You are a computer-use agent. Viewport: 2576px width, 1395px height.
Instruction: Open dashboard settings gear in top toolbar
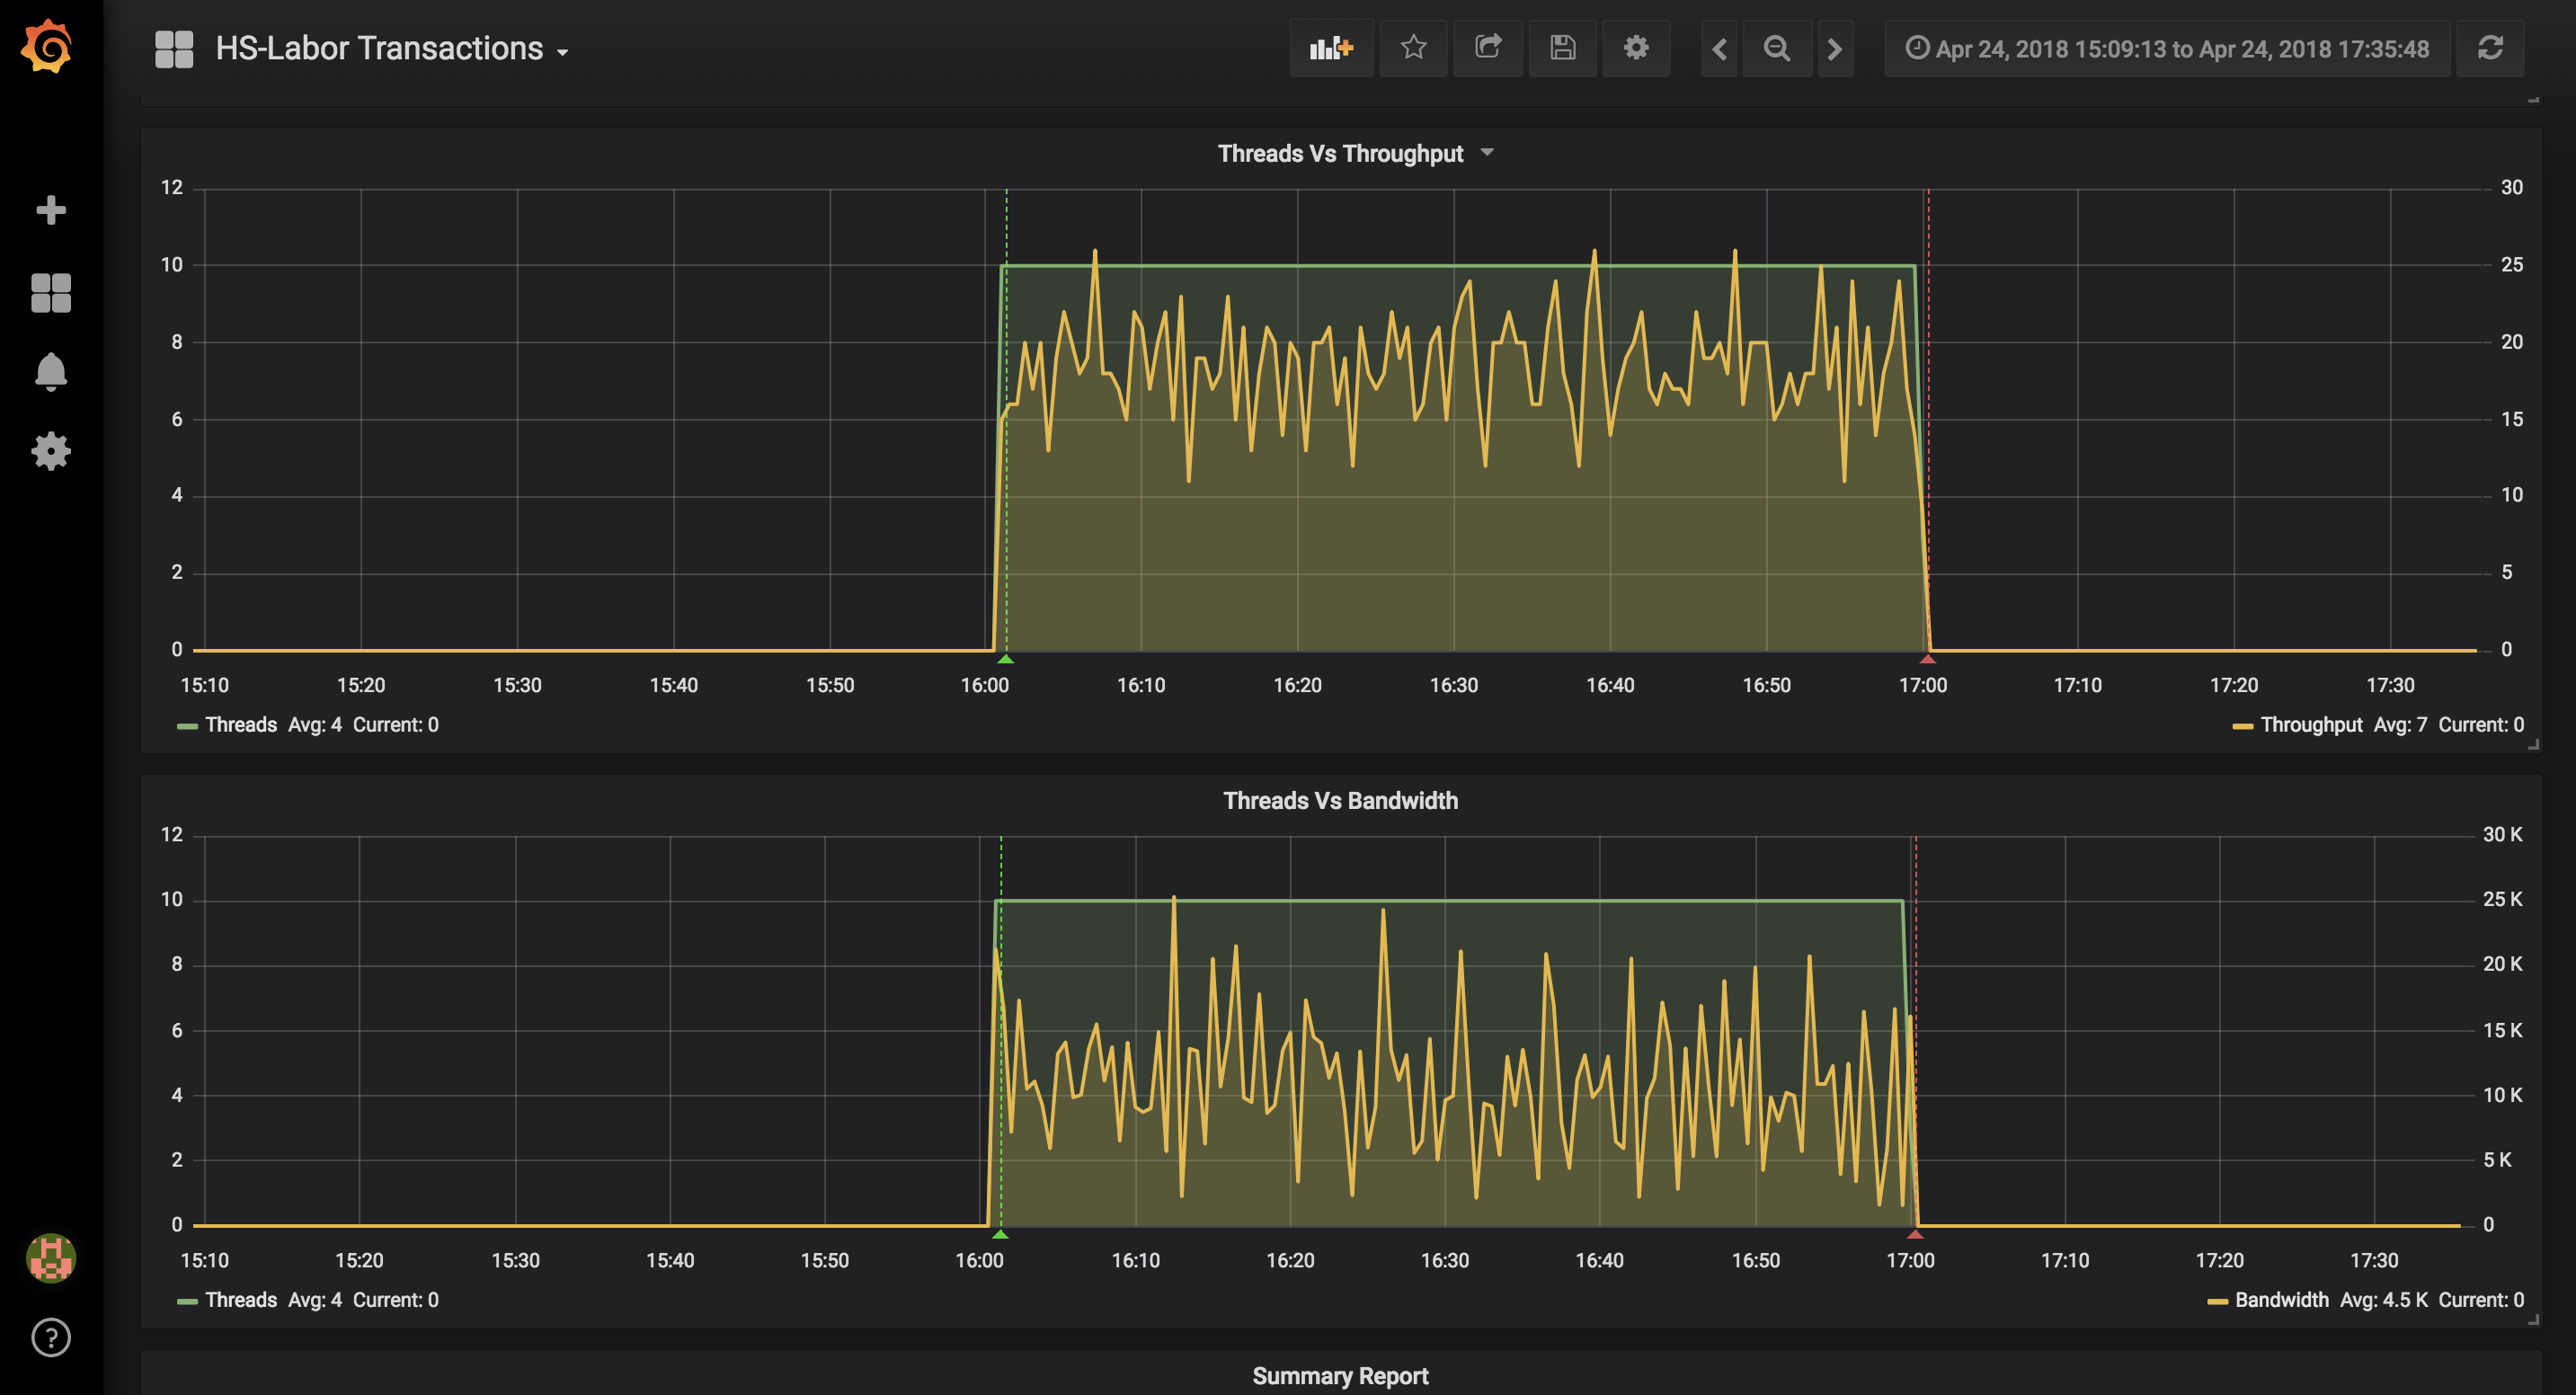tap(1636, 48)
